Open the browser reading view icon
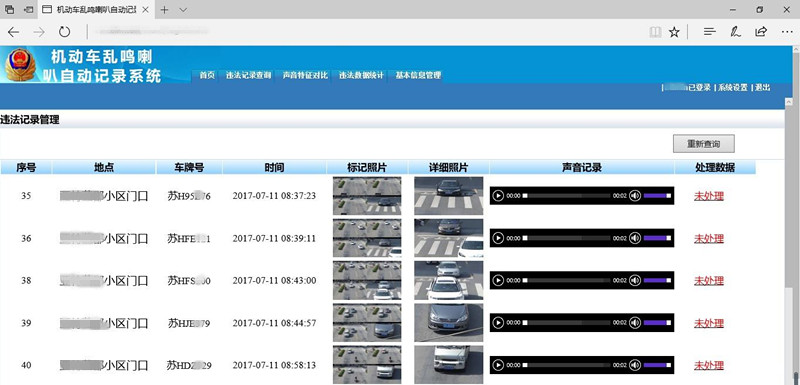The width and height of the screenshot is (800, 385). (x=655, y=32)
